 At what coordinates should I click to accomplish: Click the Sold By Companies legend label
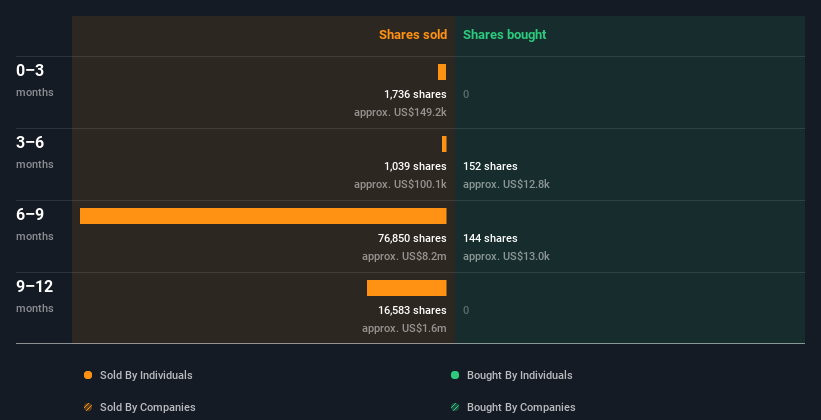(x=148, y=407)
